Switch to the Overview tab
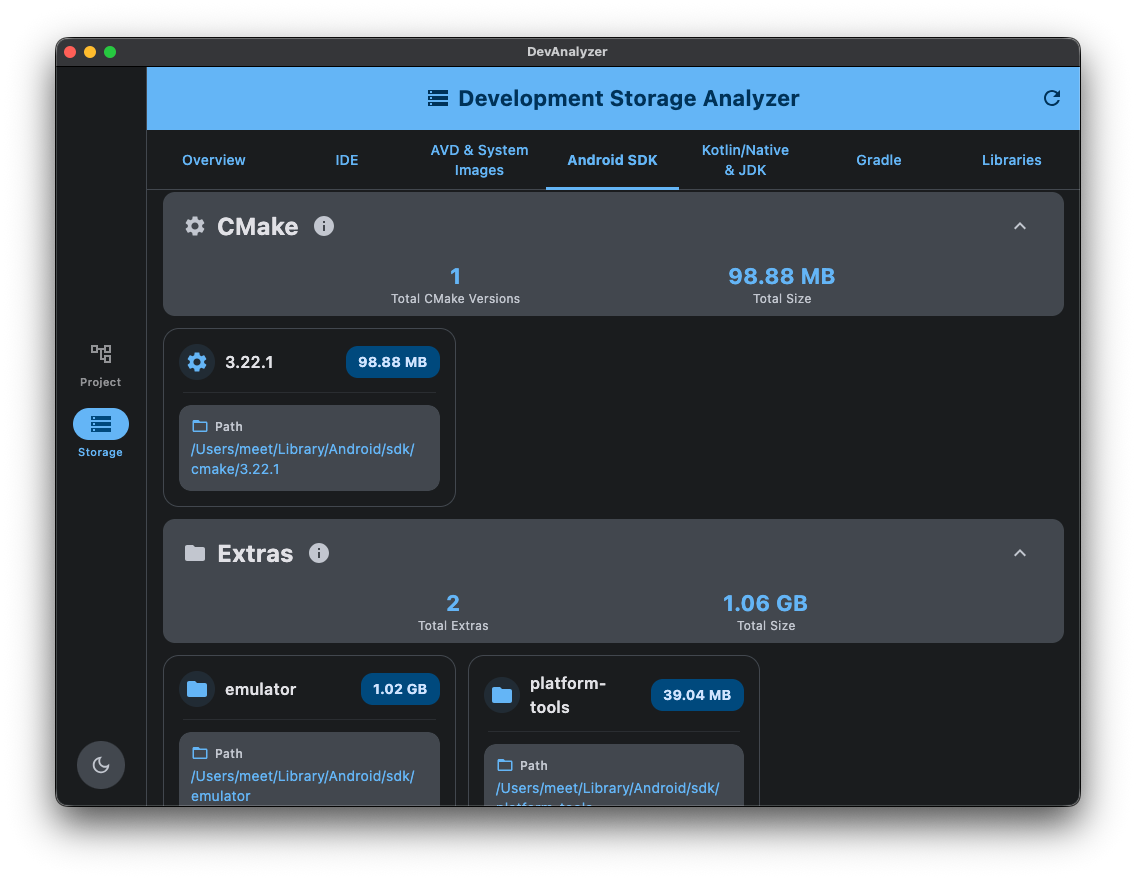 click(x=214, y=160)
